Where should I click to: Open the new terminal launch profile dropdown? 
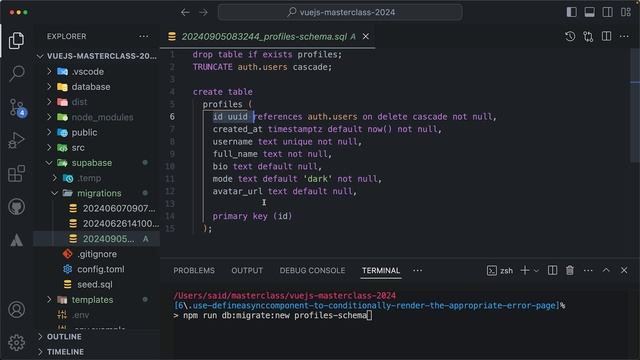(x=536, y=270)
